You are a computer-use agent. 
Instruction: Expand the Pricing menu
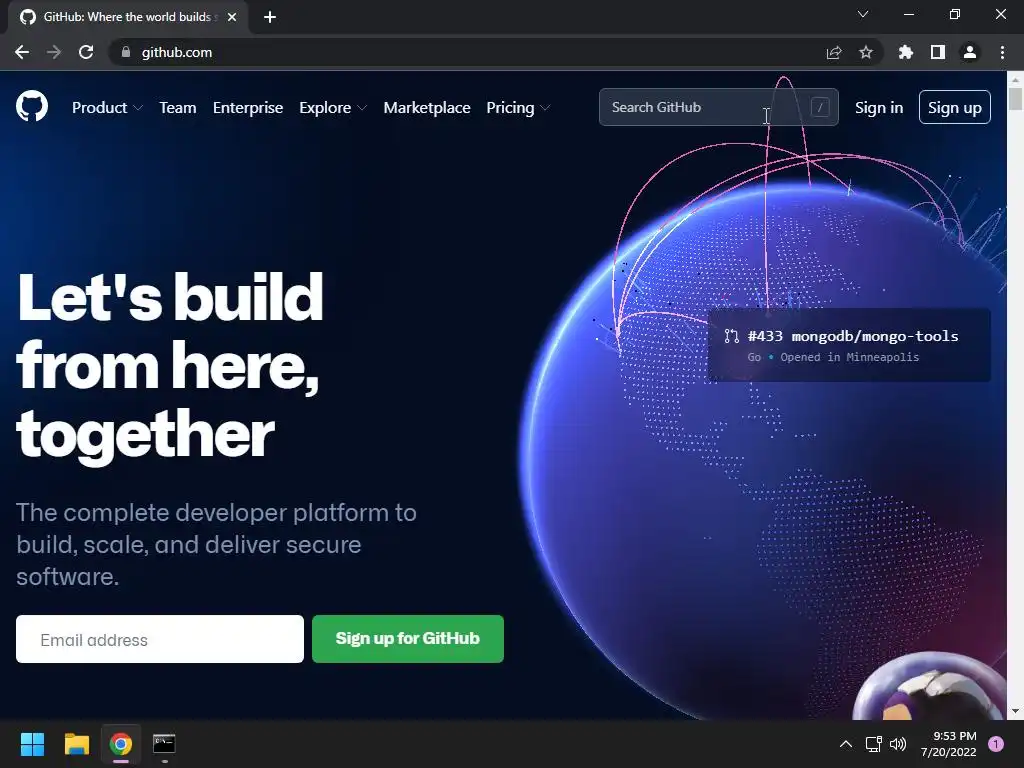[x=518, y=108]
